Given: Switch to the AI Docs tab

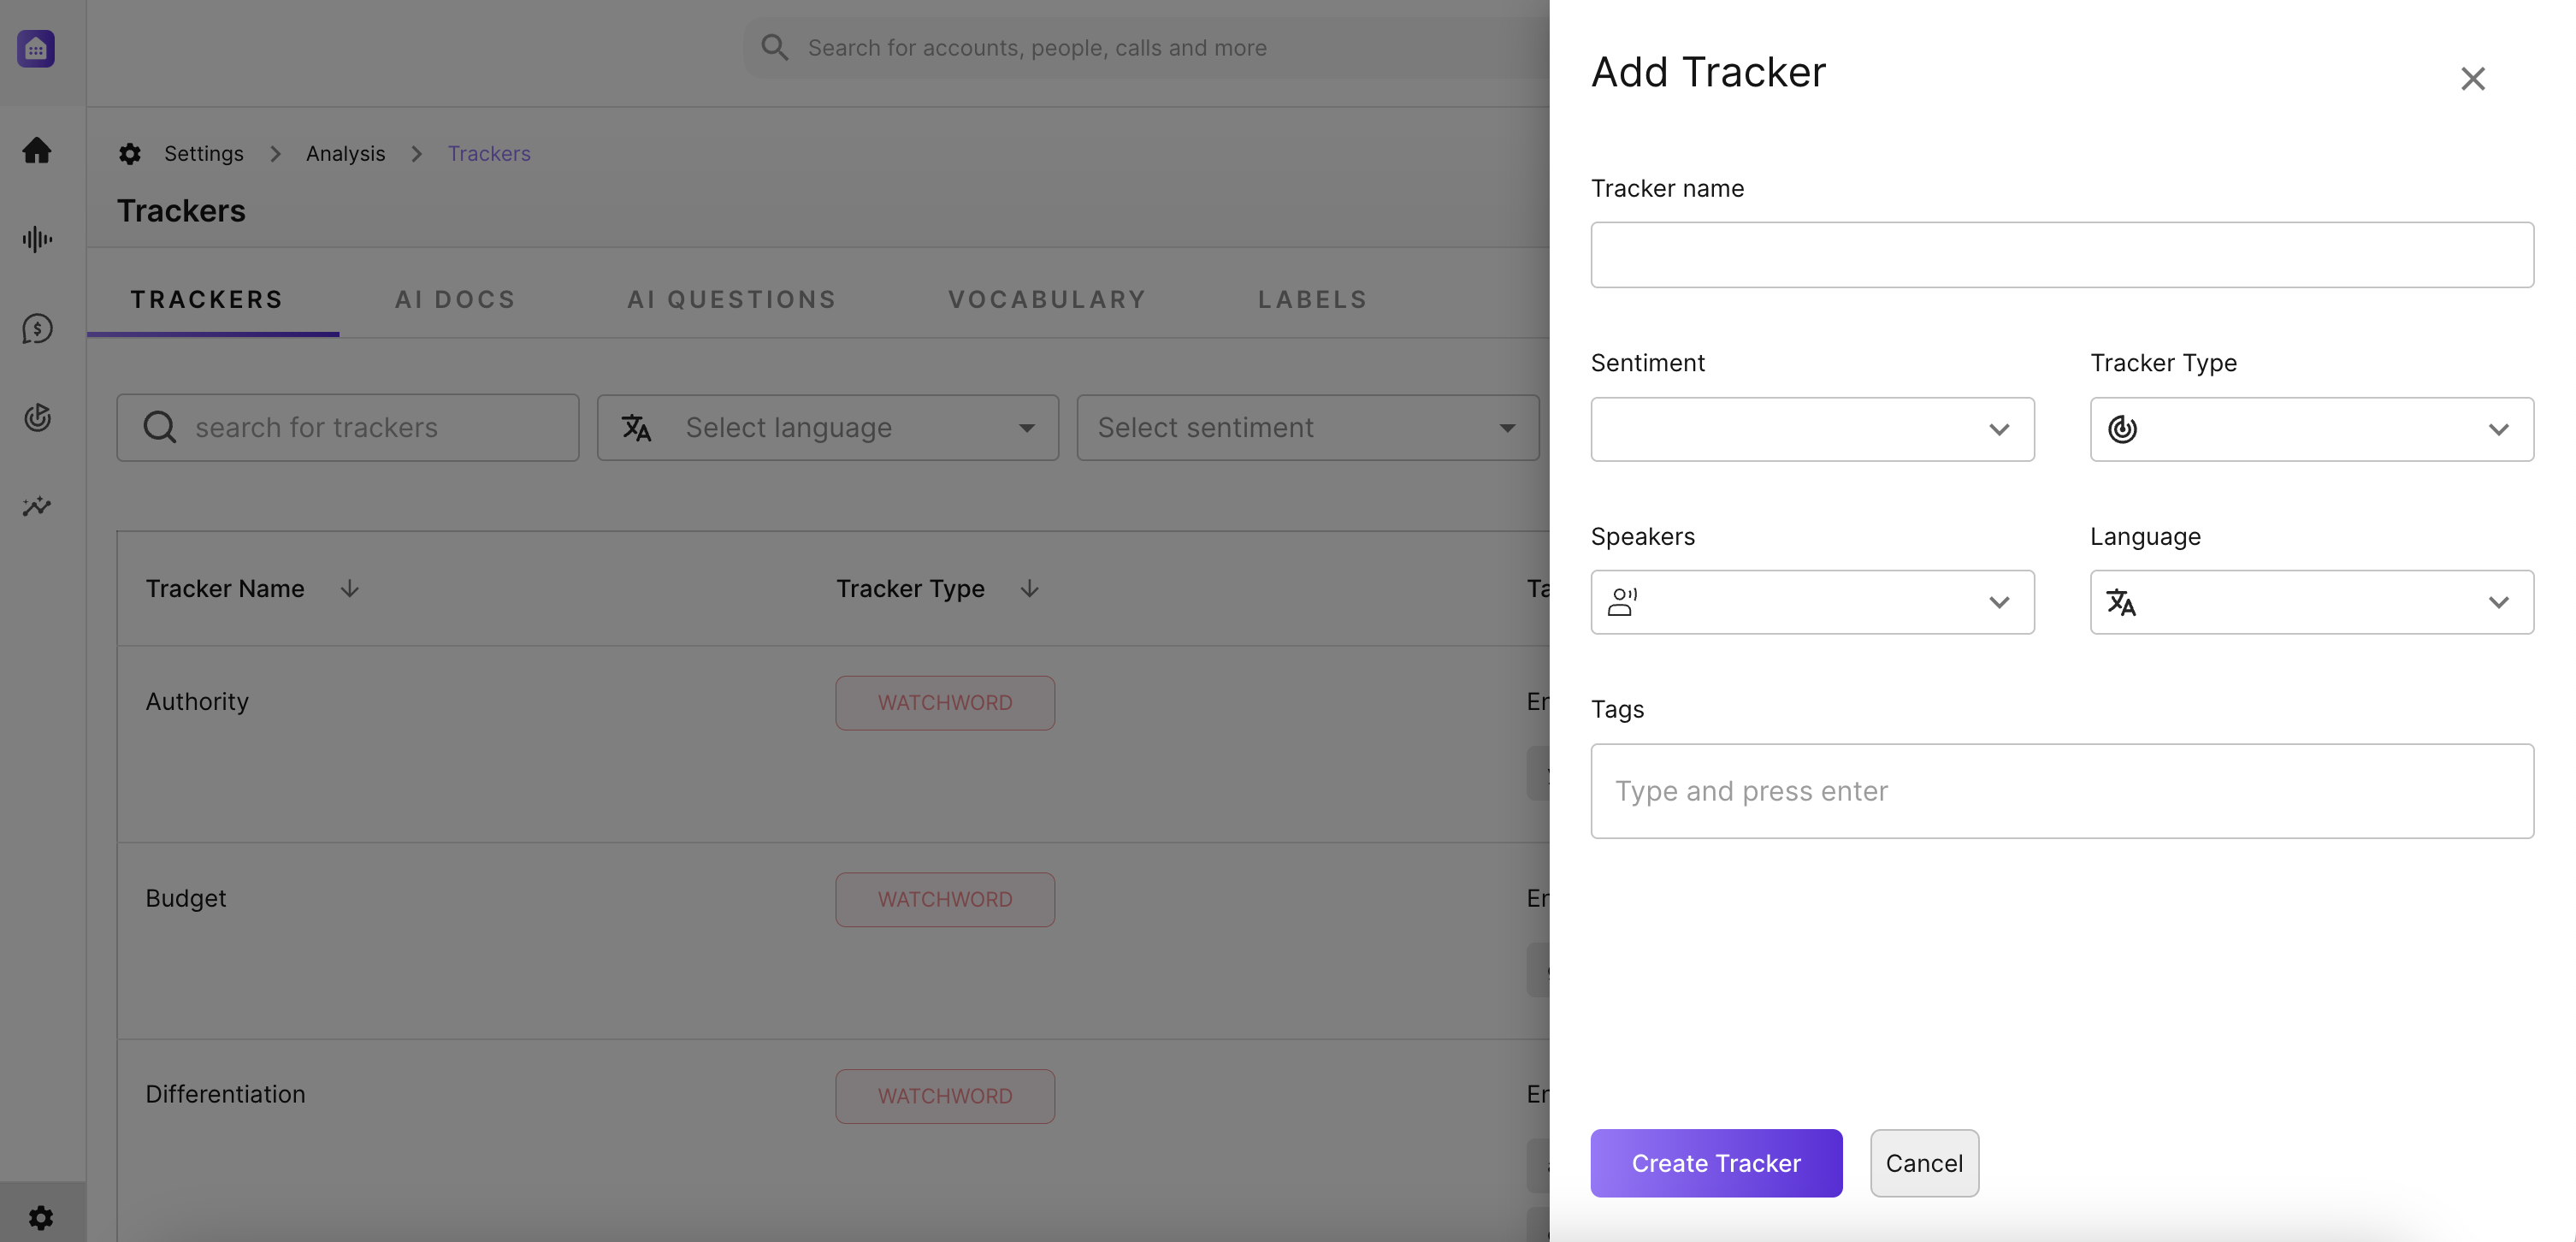Looking at the screenshot, I should [x=455, y=300].
